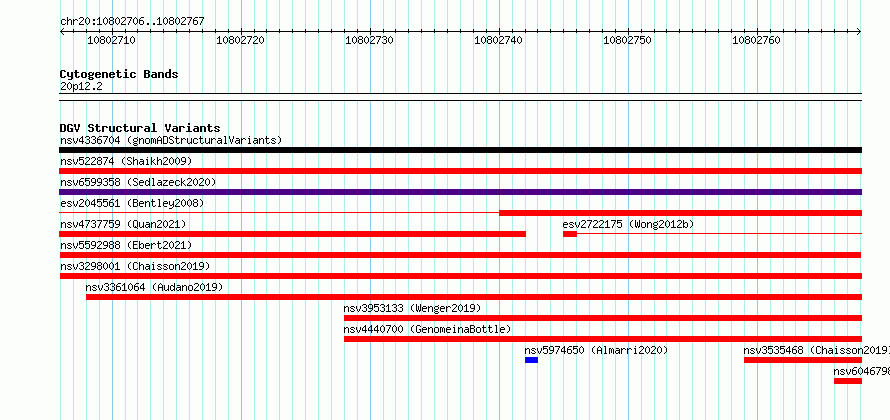This screenshot has width=890, height=420.
Task: Click the red nsv4737759 Quan2021 bar
Action: coord(292,234)
